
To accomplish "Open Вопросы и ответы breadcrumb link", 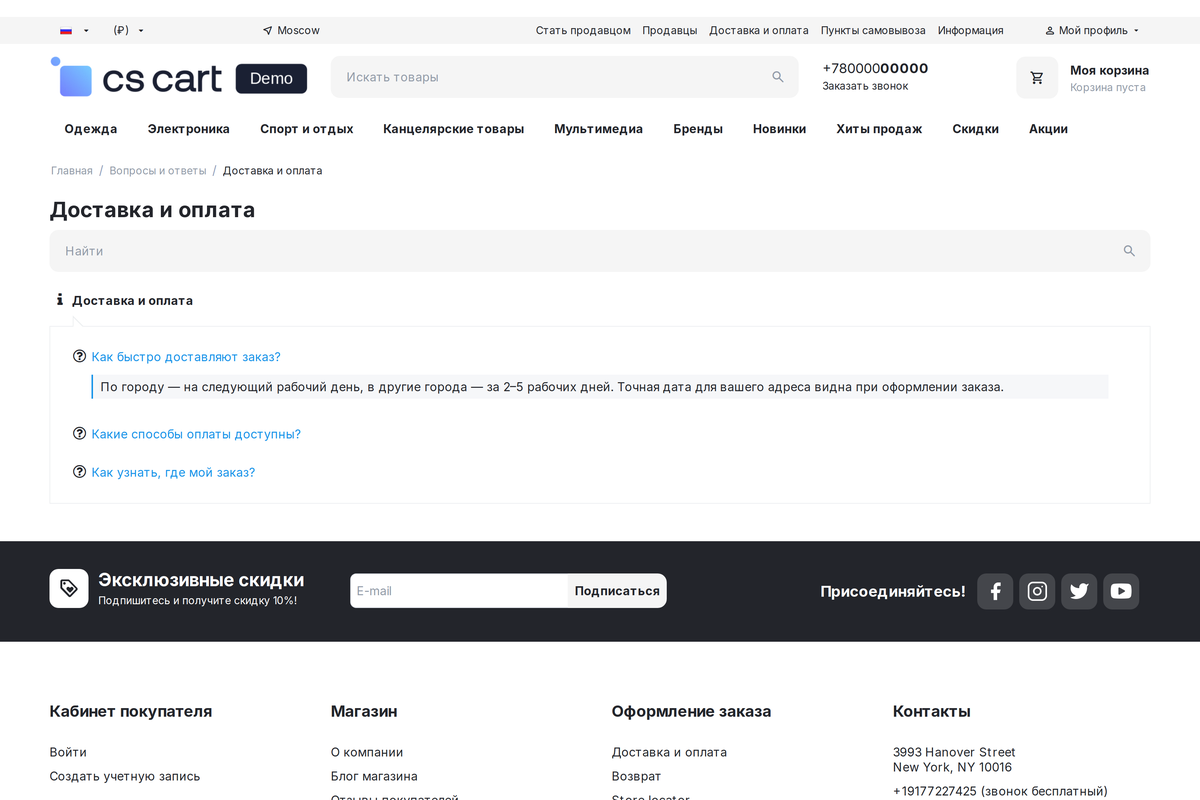I will click(x=158, y=171).
